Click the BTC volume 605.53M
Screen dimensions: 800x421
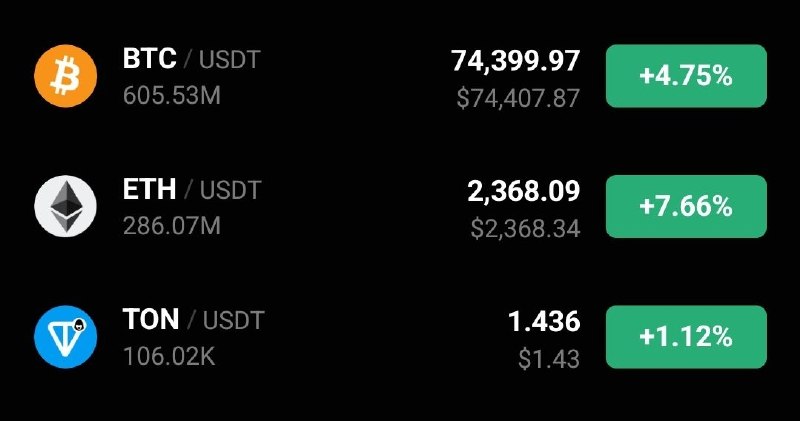point(172,96)
